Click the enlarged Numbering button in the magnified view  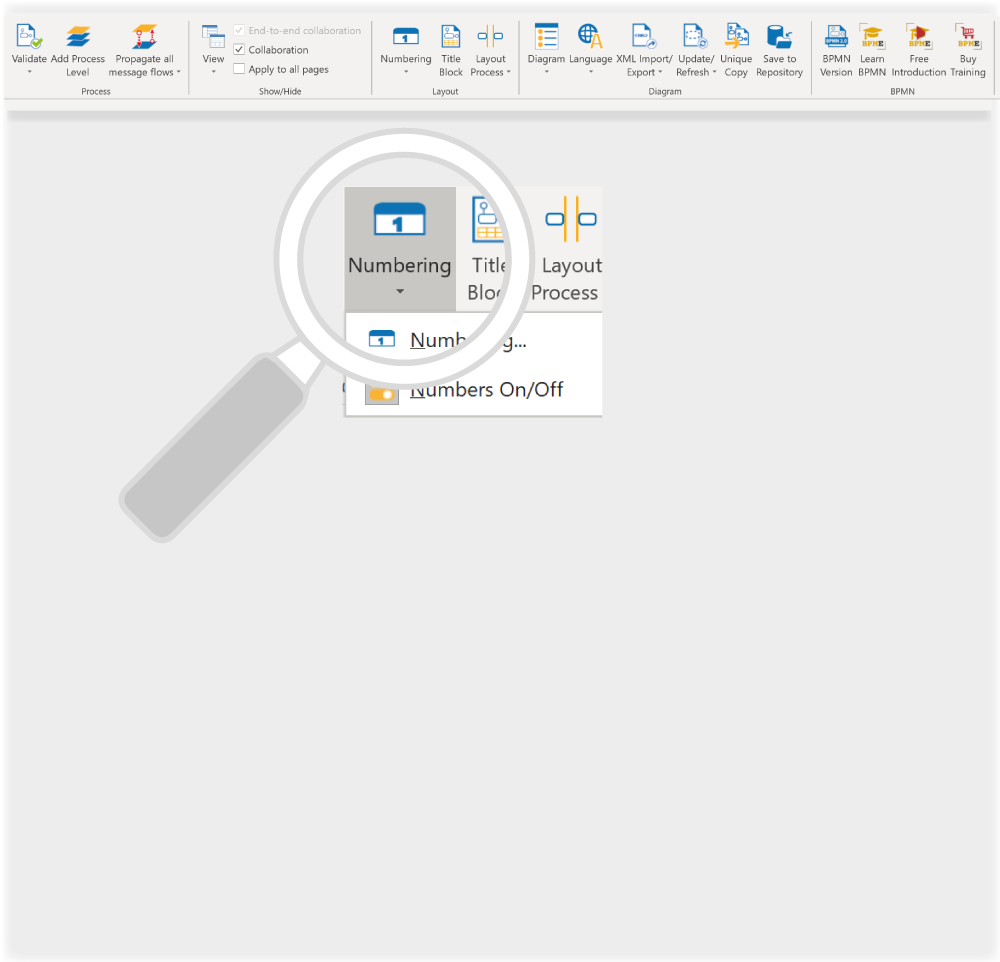click(x=400, y=249)
